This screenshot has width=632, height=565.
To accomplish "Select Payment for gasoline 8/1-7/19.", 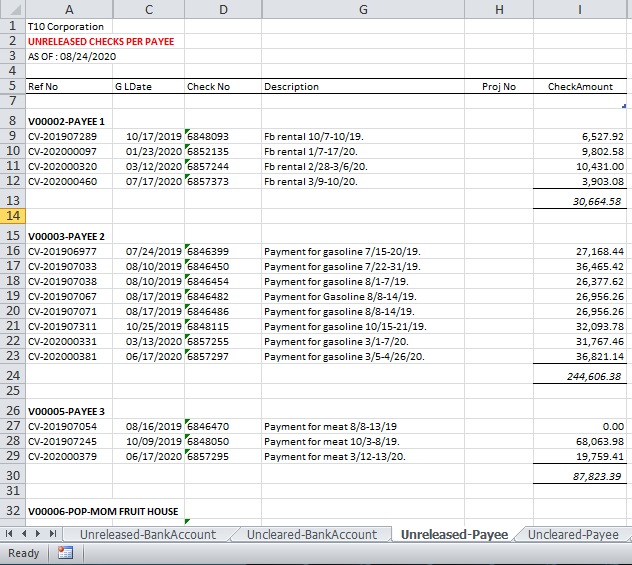I will click(x=363, y=281).
